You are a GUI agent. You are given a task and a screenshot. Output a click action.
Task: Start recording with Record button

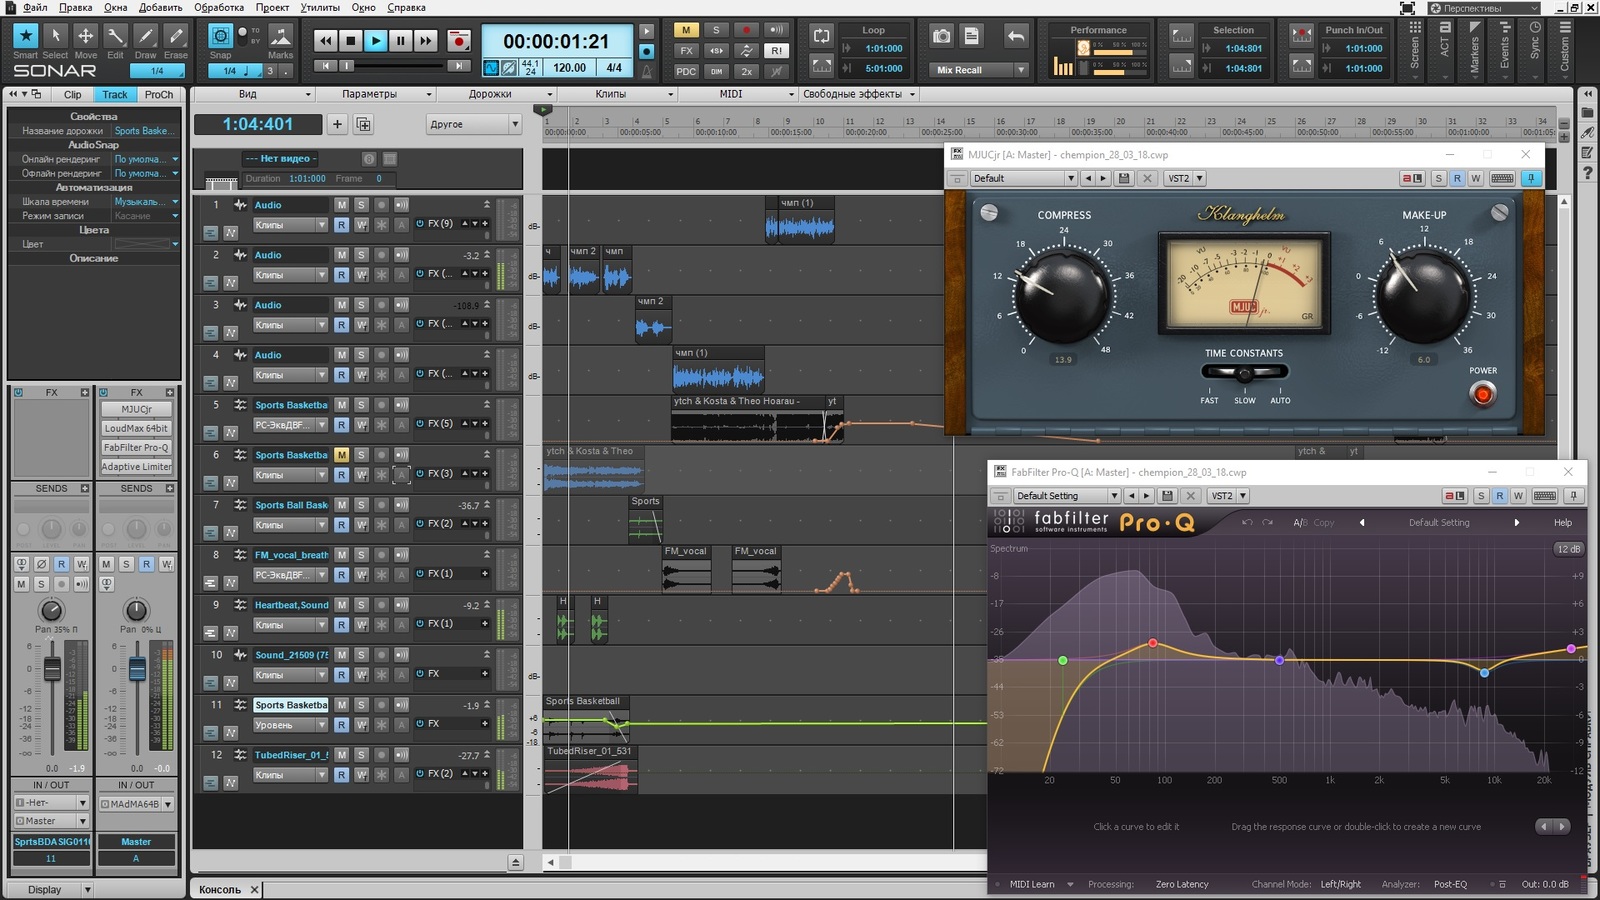click(459, 41)
